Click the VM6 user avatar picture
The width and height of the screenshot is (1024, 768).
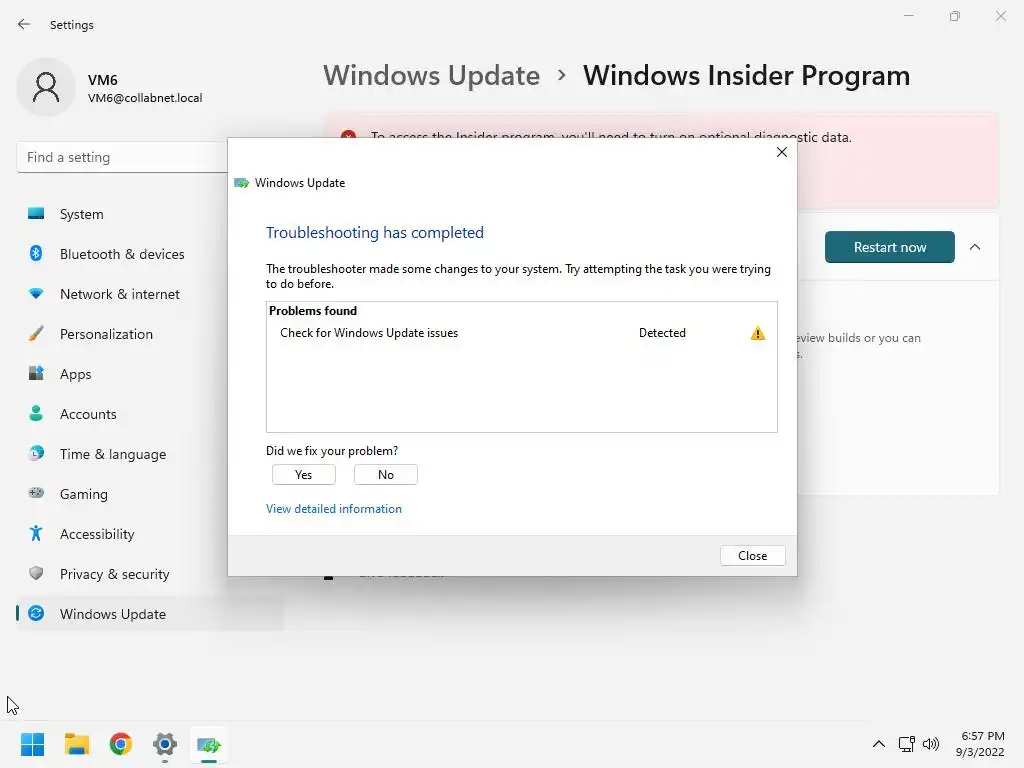click(x=46, y=88)
